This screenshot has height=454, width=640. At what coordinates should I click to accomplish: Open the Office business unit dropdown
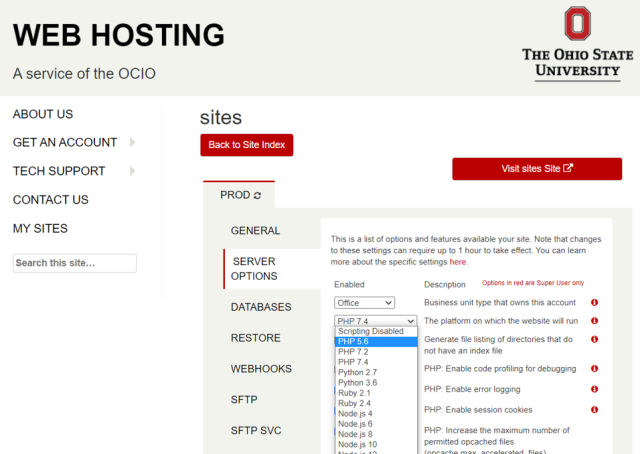click(x=364, y=303)
